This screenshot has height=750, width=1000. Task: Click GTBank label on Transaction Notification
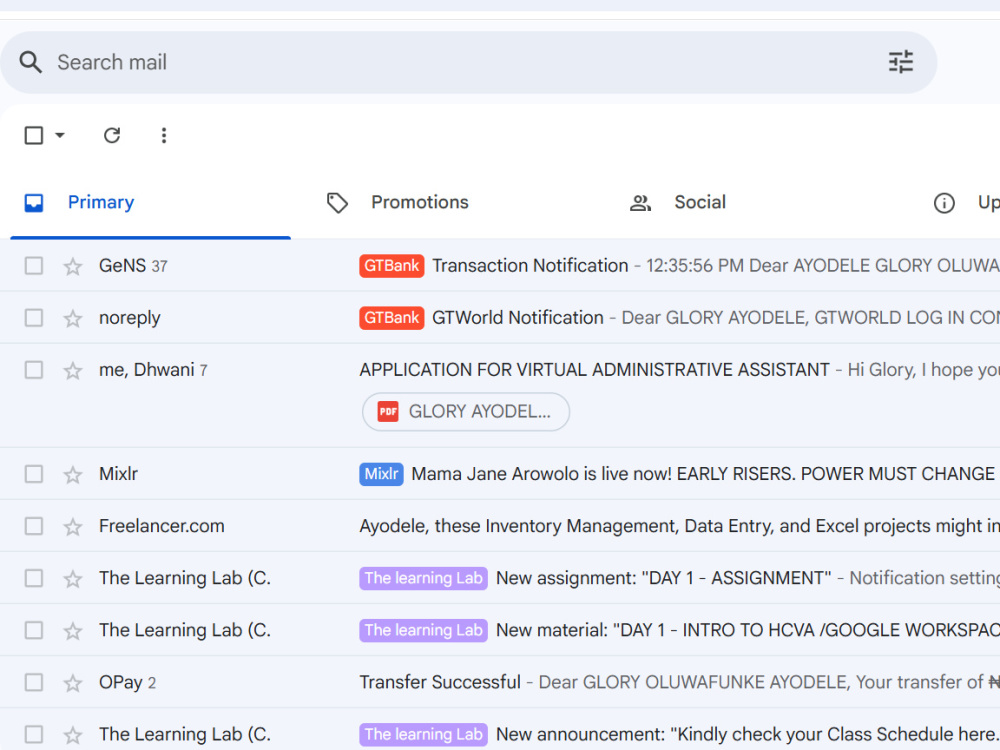392,266
